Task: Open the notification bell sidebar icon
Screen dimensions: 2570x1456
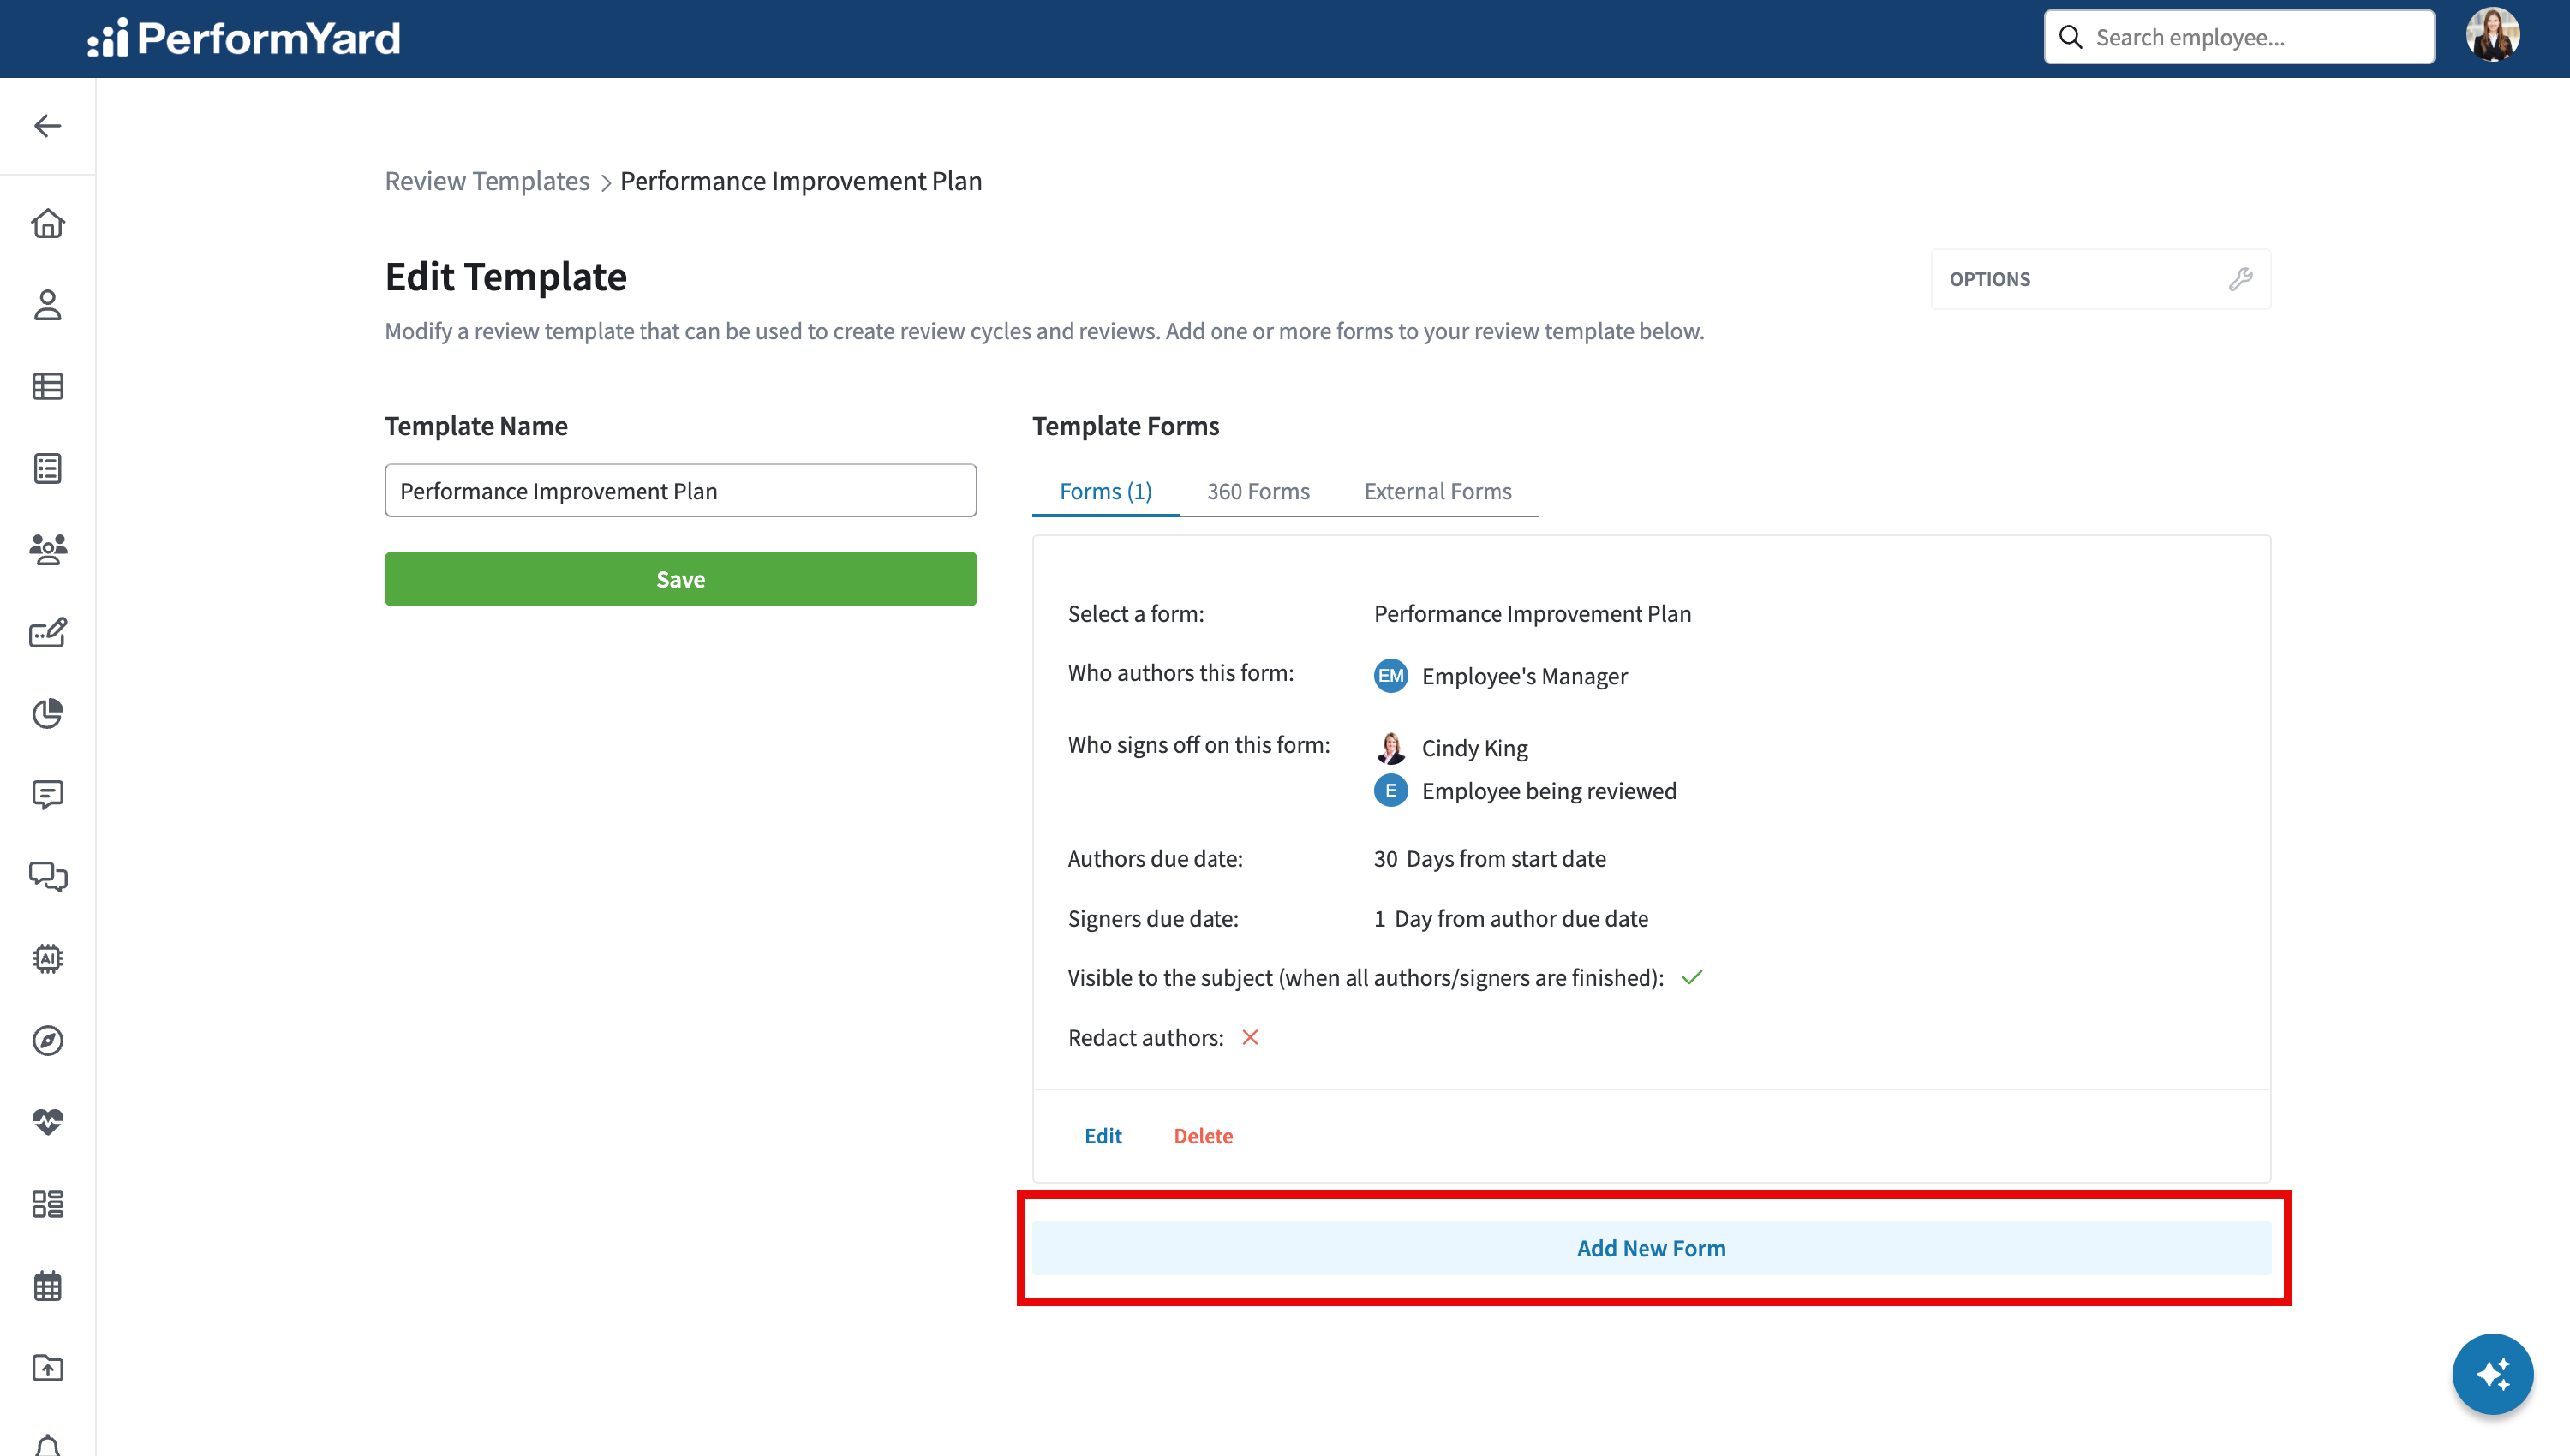Action: click(47, 1446)
